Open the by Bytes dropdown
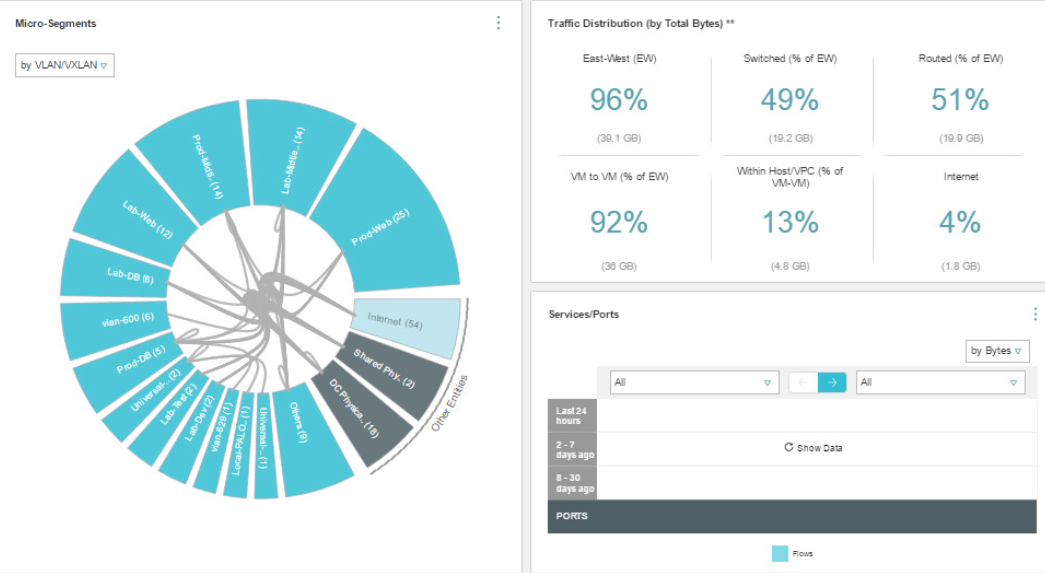This screenshot has height=573, width=1045. [997, 351]
